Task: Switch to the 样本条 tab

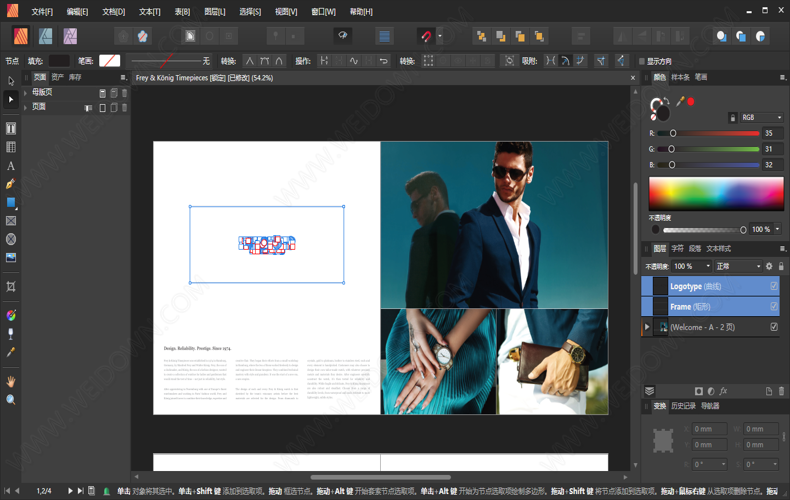Action: tap(680, 77)
